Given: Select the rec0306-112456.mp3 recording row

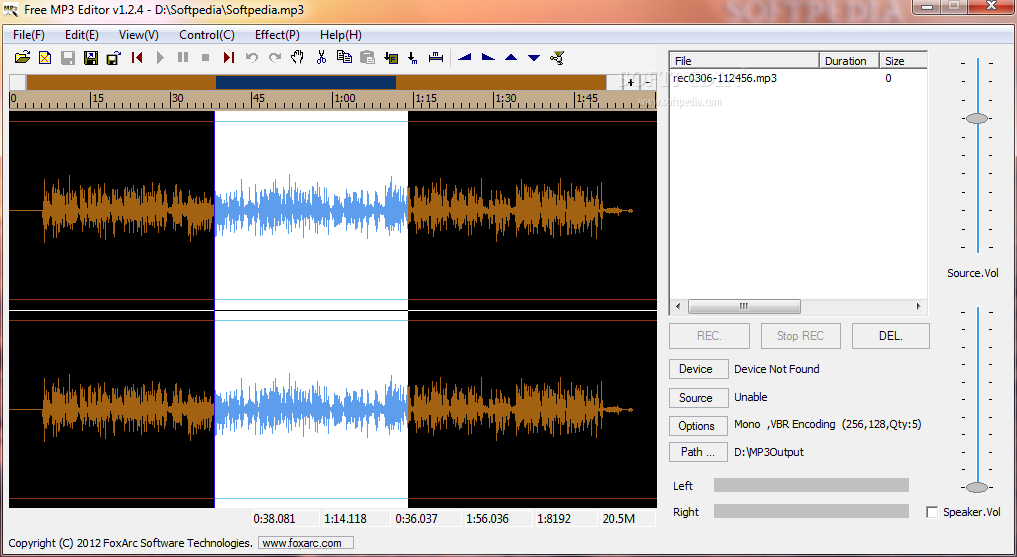Looking at the screenshot, I should tap(798, 78).
